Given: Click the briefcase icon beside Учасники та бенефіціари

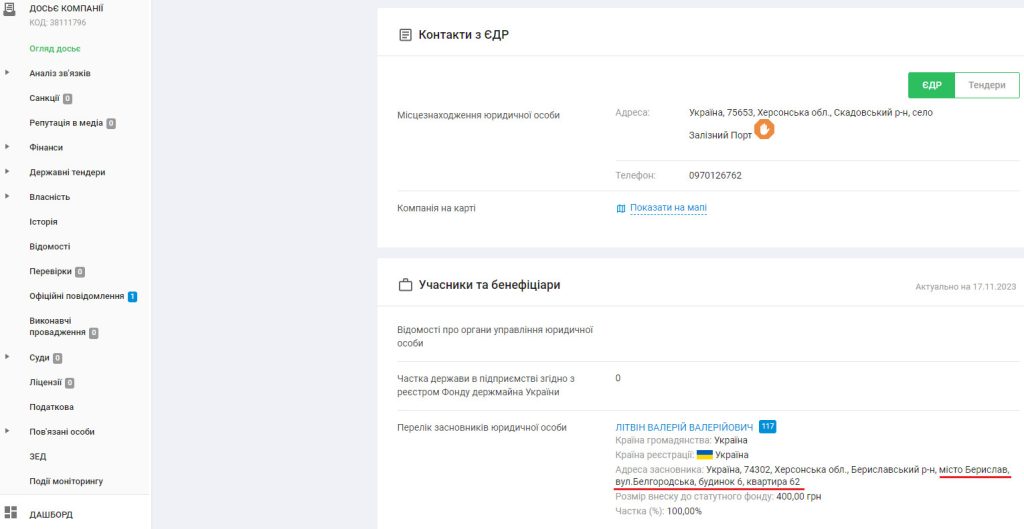Looking at the screenshot, I should point(405,285).
